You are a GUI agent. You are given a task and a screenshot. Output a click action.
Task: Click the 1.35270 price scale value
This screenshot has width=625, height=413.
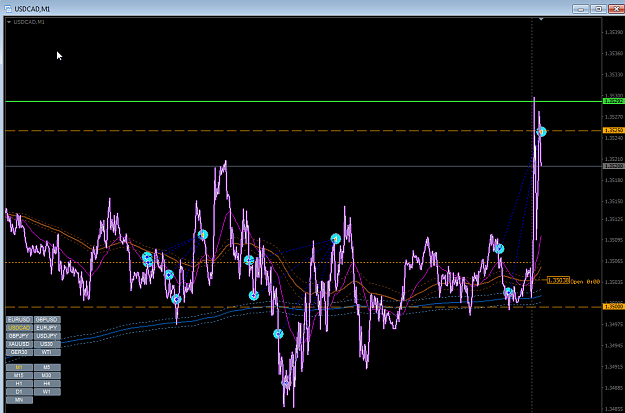(613, 117)
